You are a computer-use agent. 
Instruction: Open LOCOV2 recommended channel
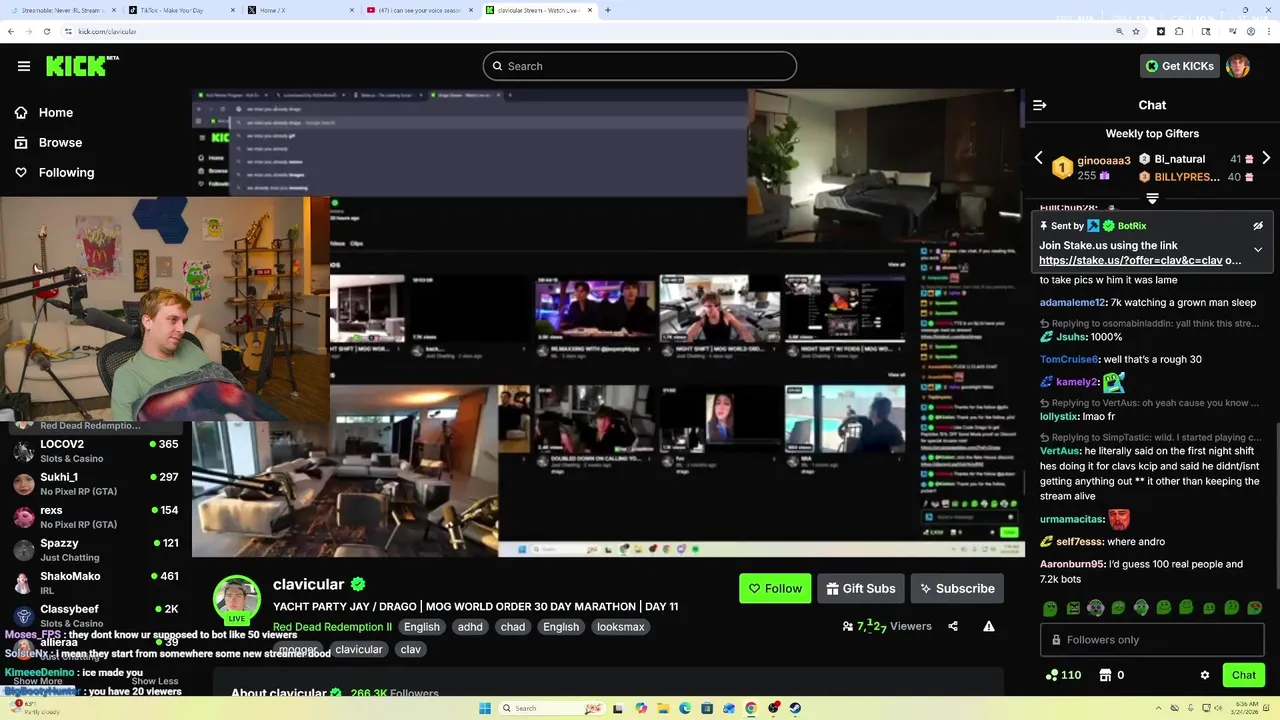(x=96, y=451)
